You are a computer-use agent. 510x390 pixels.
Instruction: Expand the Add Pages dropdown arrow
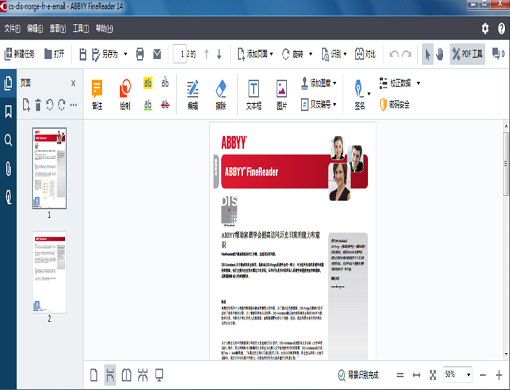(271, 54)
